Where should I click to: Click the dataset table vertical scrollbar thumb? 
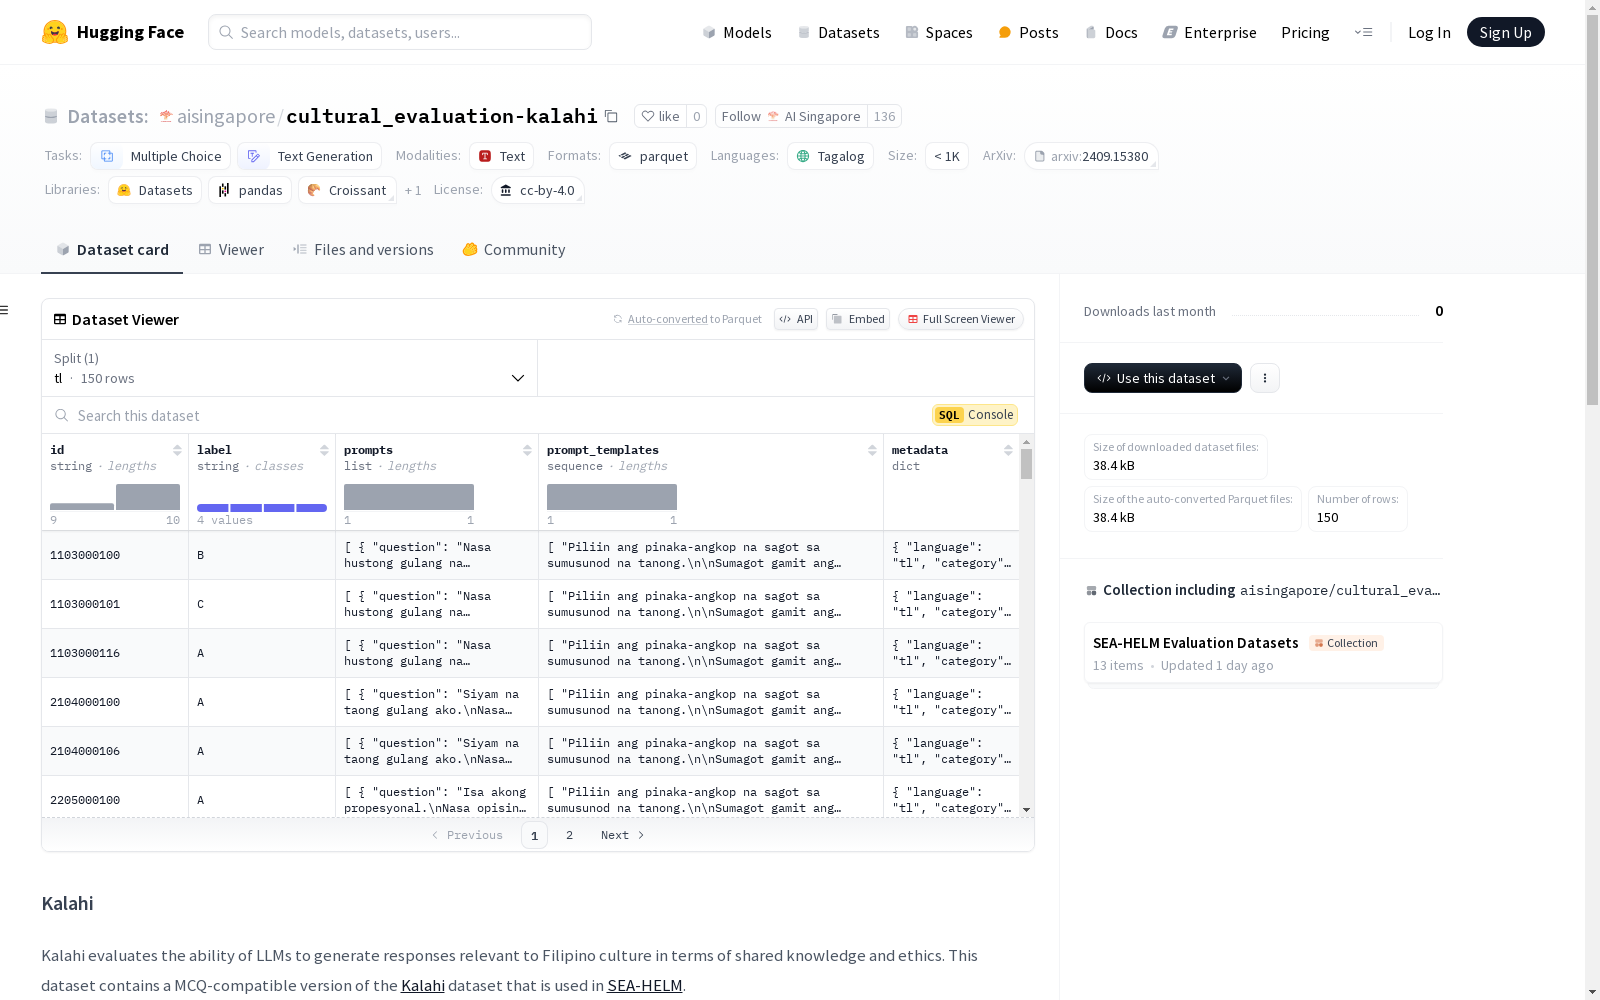pos(1026,464)
